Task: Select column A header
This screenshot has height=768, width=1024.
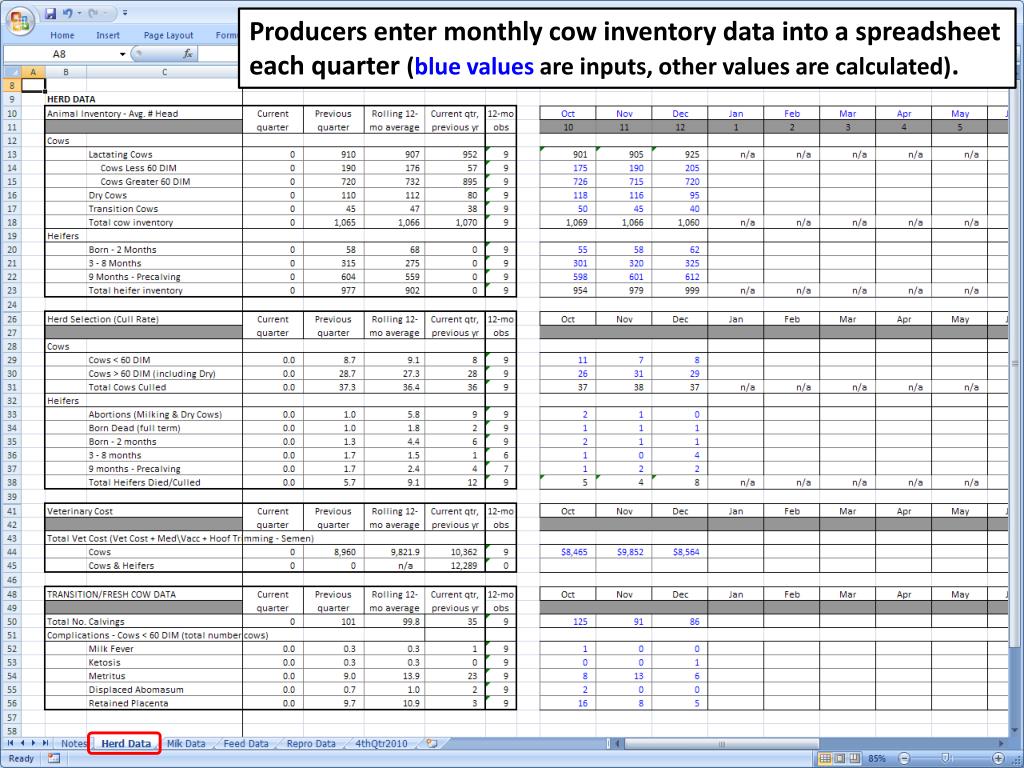Action: [33, 72]
